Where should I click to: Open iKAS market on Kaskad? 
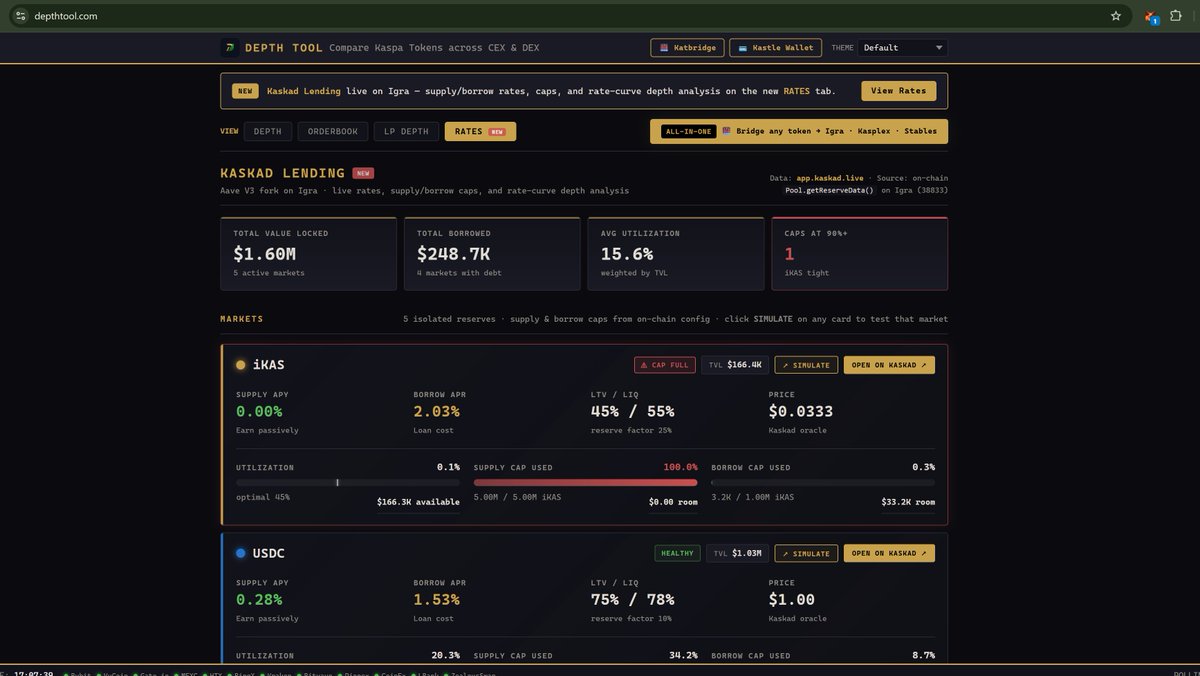(x=889, y=365)
